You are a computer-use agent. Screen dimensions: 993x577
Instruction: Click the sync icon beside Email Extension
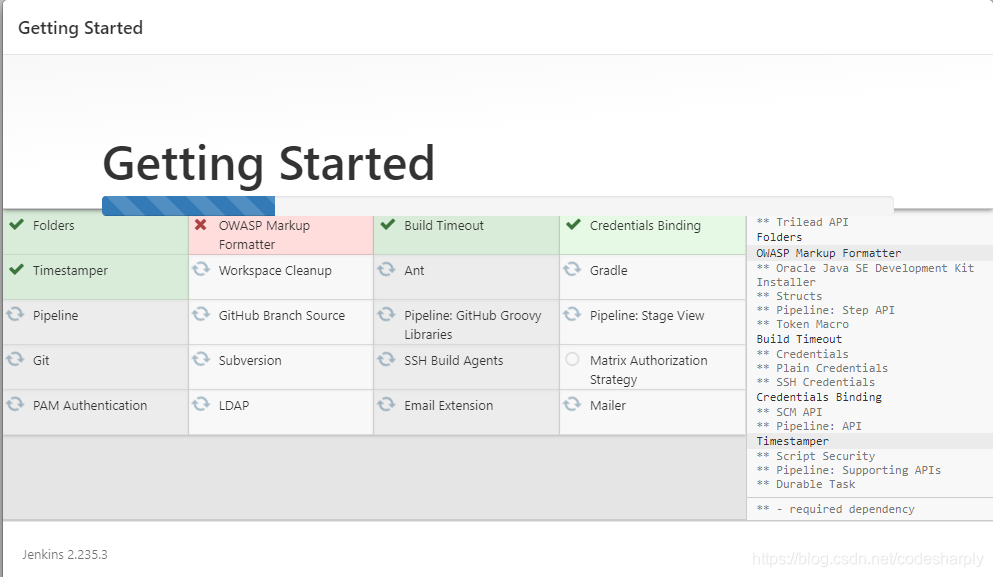click(386, 404)
